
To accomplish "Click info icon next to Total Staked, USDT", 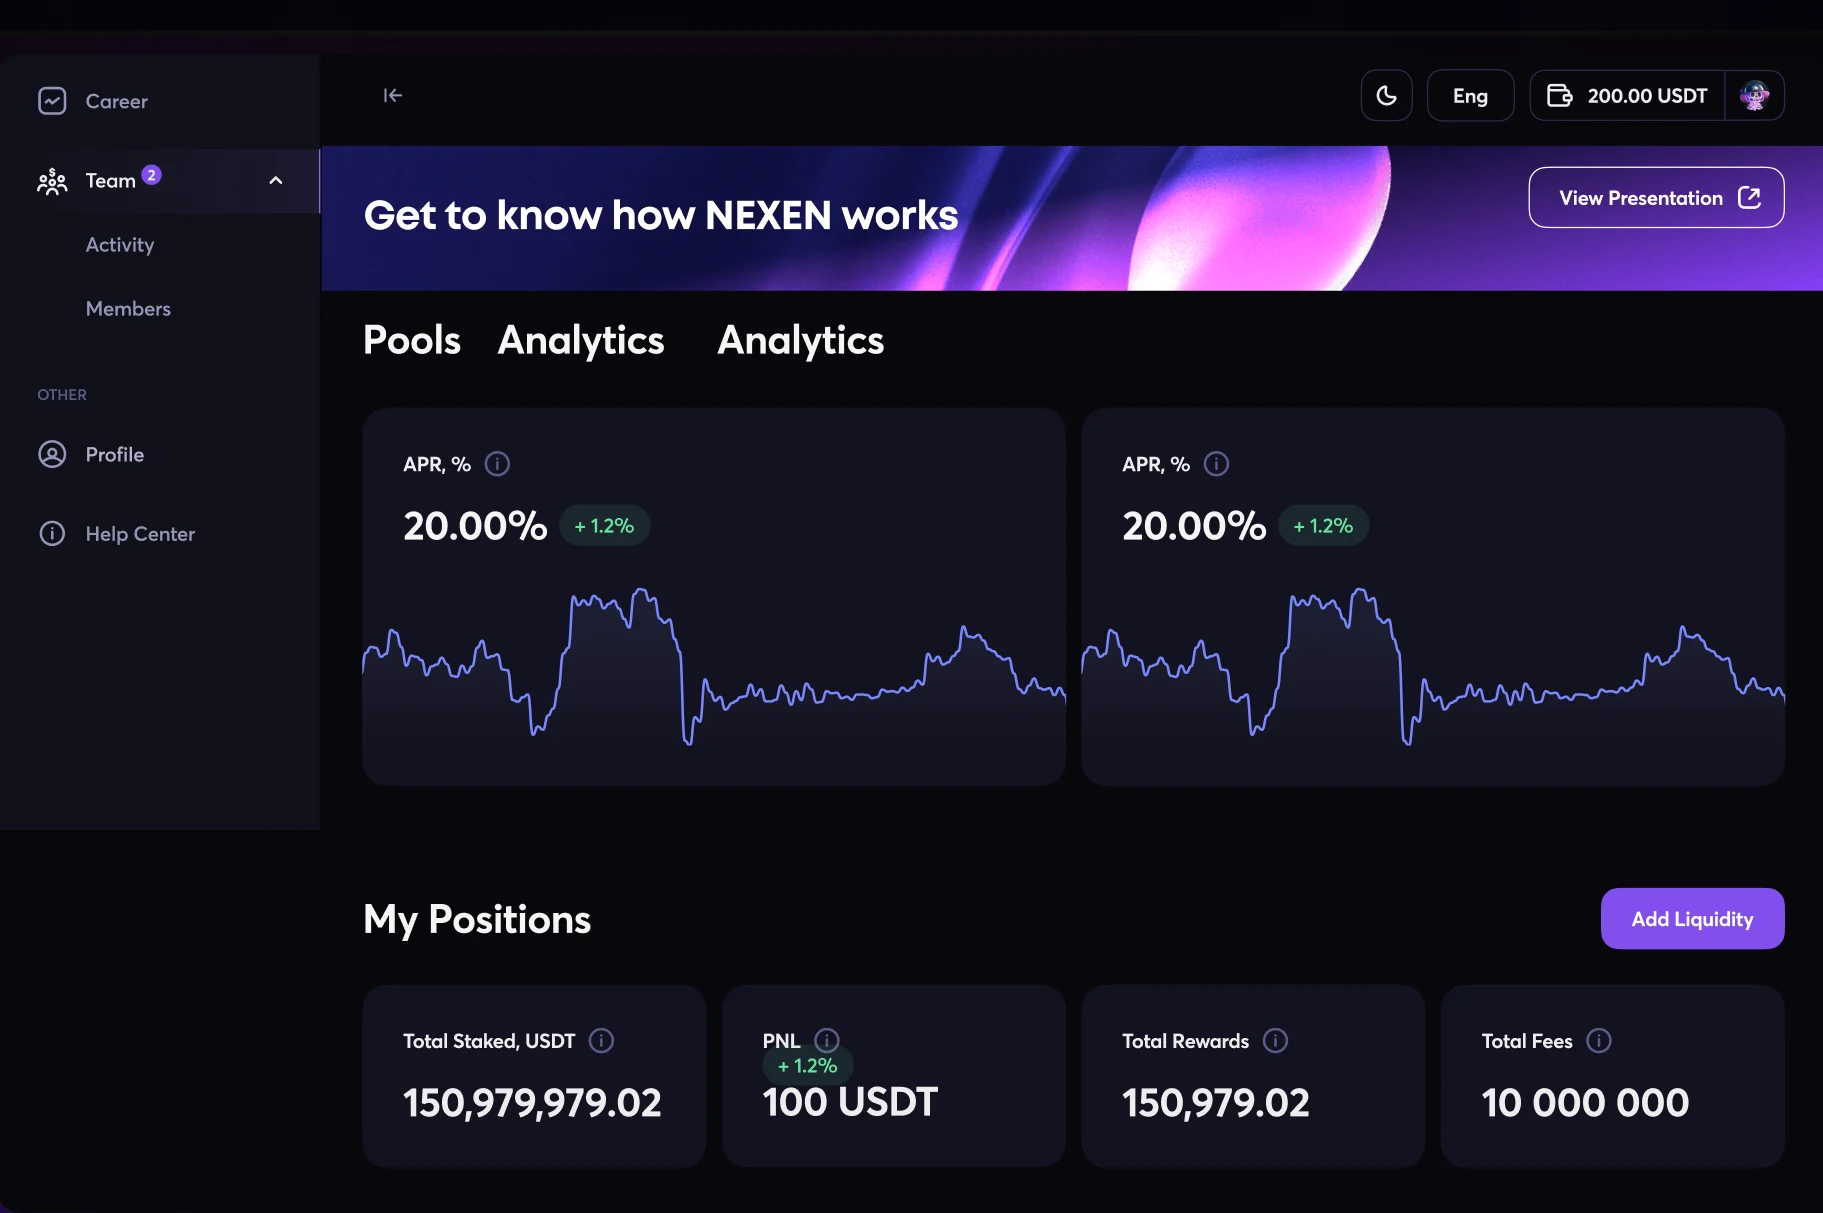I will click(x=601, y=1041).
